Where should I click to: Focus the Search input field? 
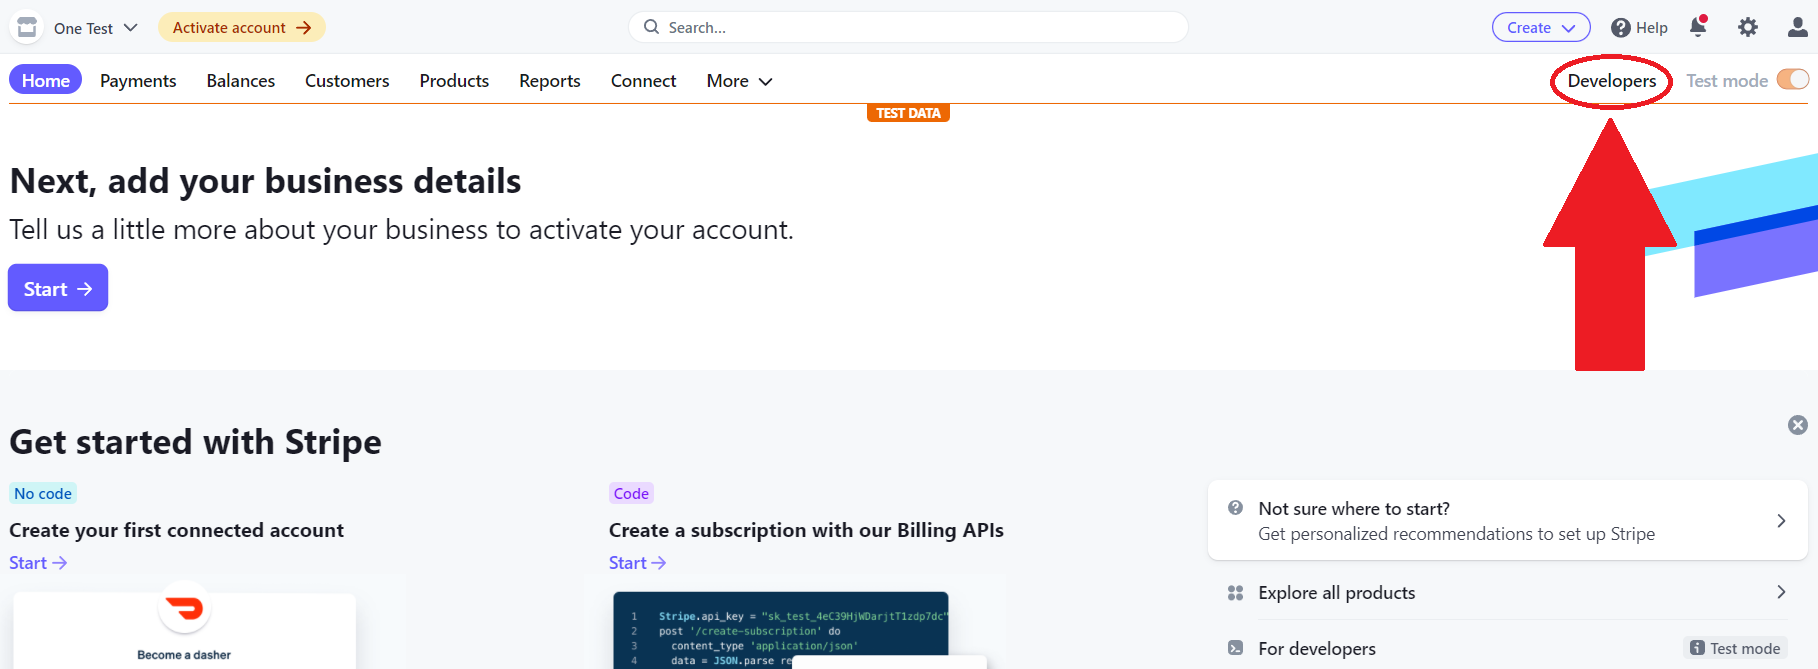coord(908,27)
